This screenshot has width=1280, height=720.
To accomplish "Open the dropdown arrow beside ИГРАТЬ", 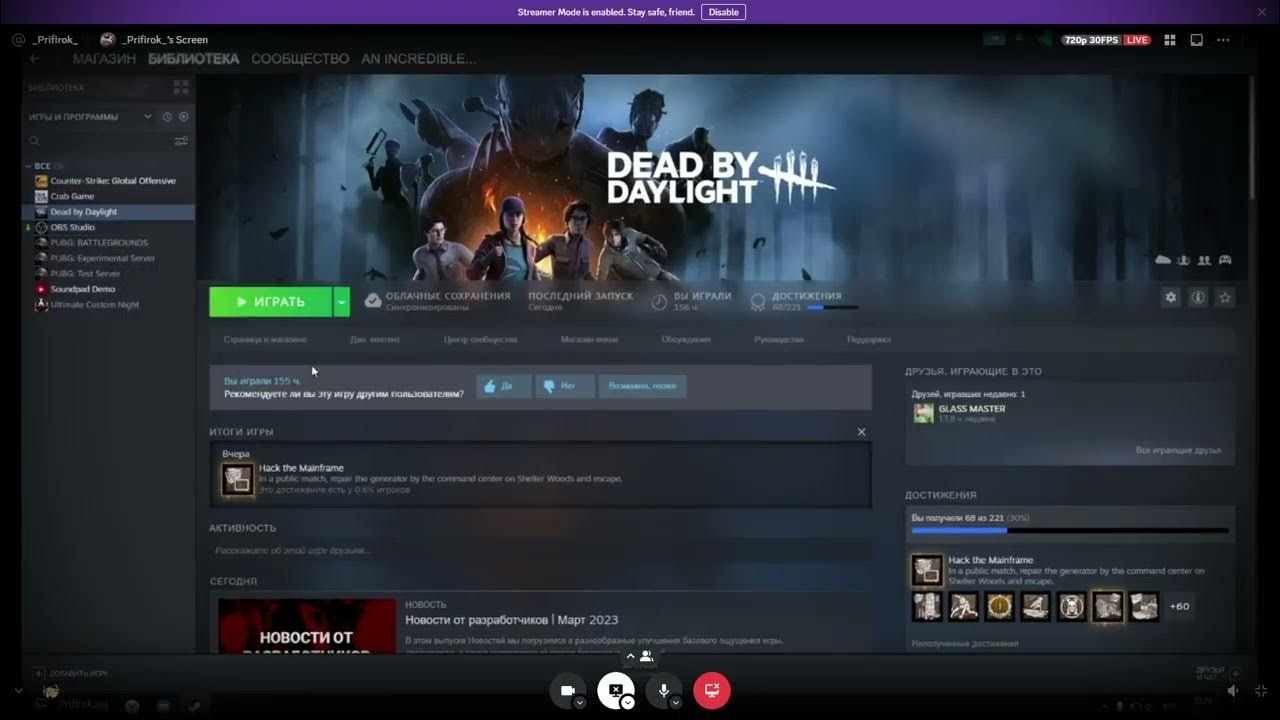I will [342, 301].
